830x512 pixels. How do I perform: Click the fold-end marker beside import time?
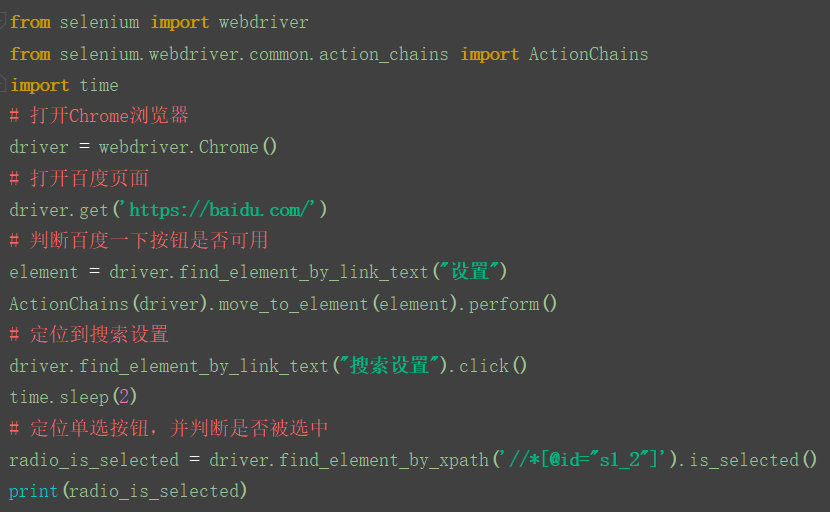click(x=3, y=84)
